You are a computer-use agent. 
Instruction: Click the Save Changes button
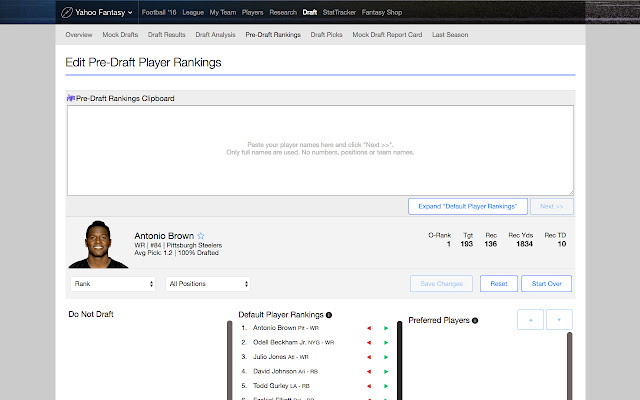pos(442,284)
